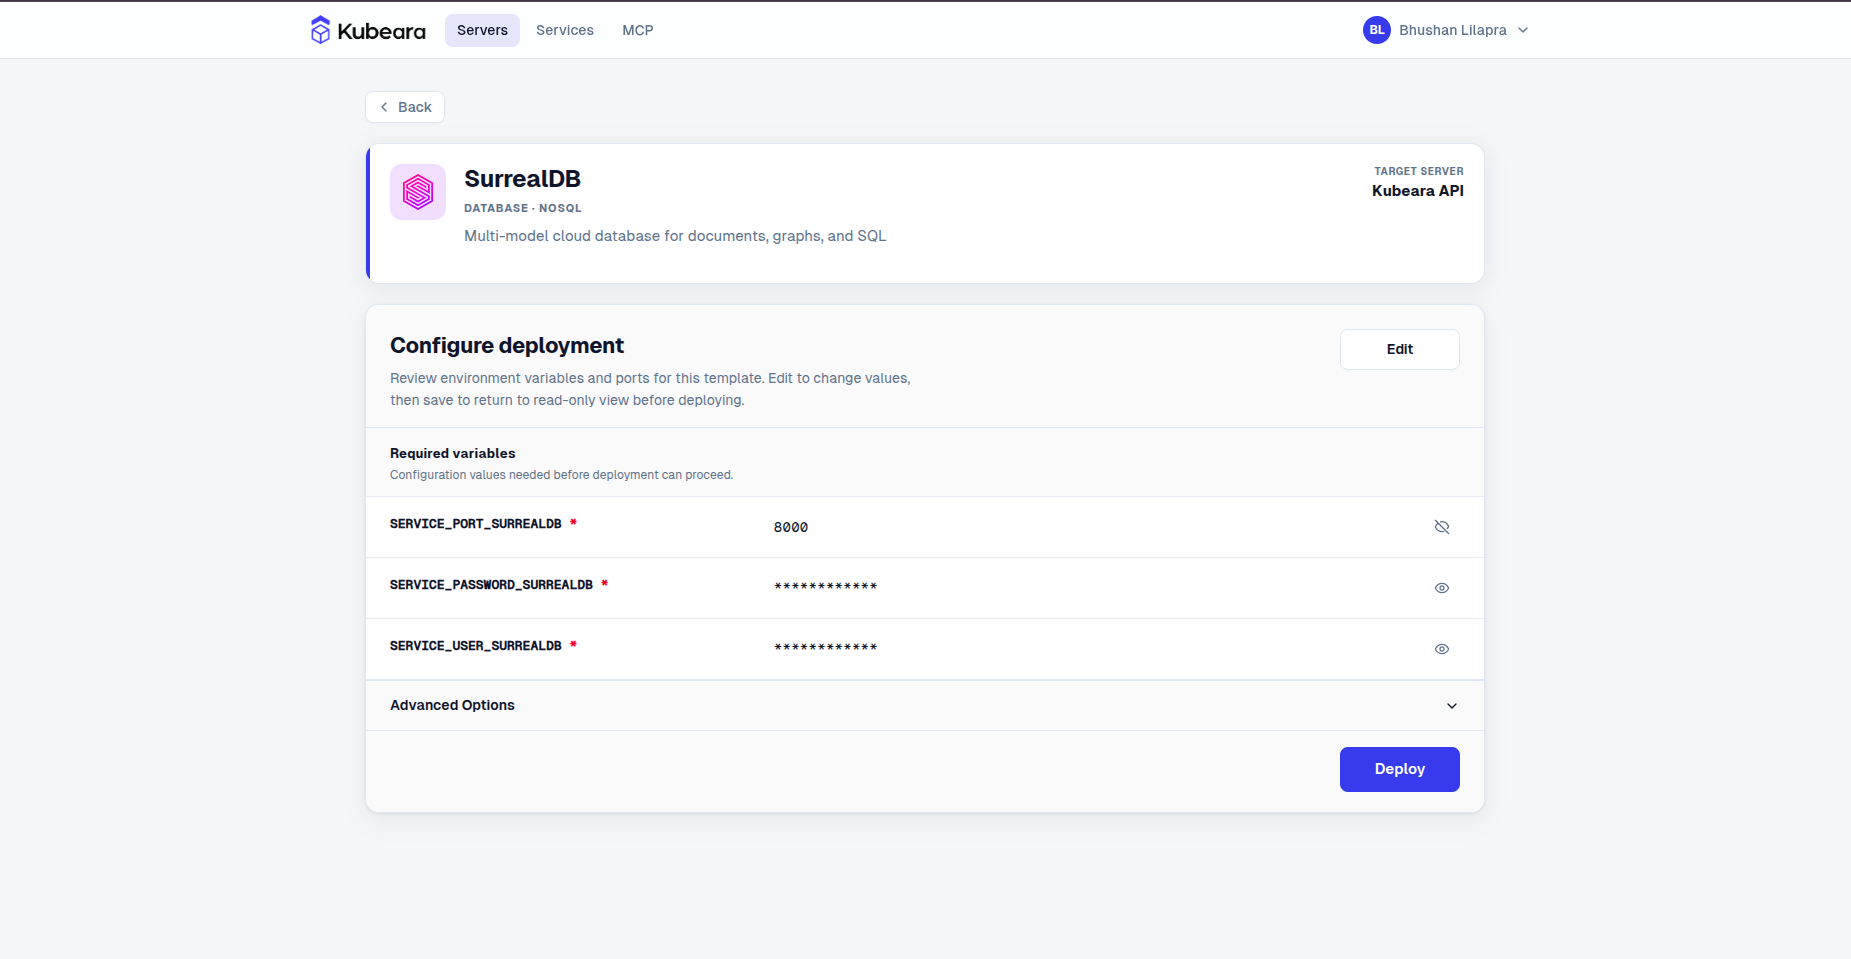
Task: Switch to the Services tab
Action: pos(565,30)
